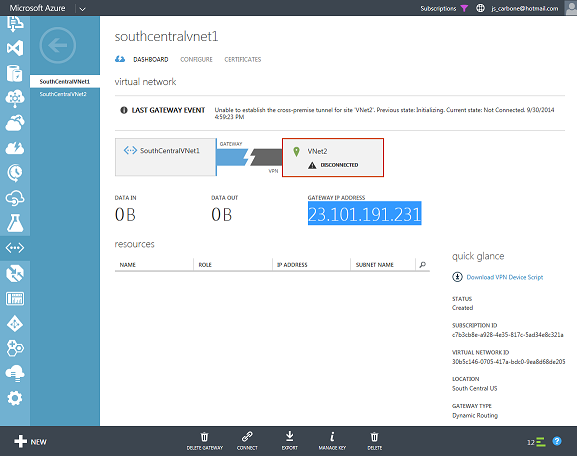Open the Traffic Manager sidebar icon

coord(15,273)
